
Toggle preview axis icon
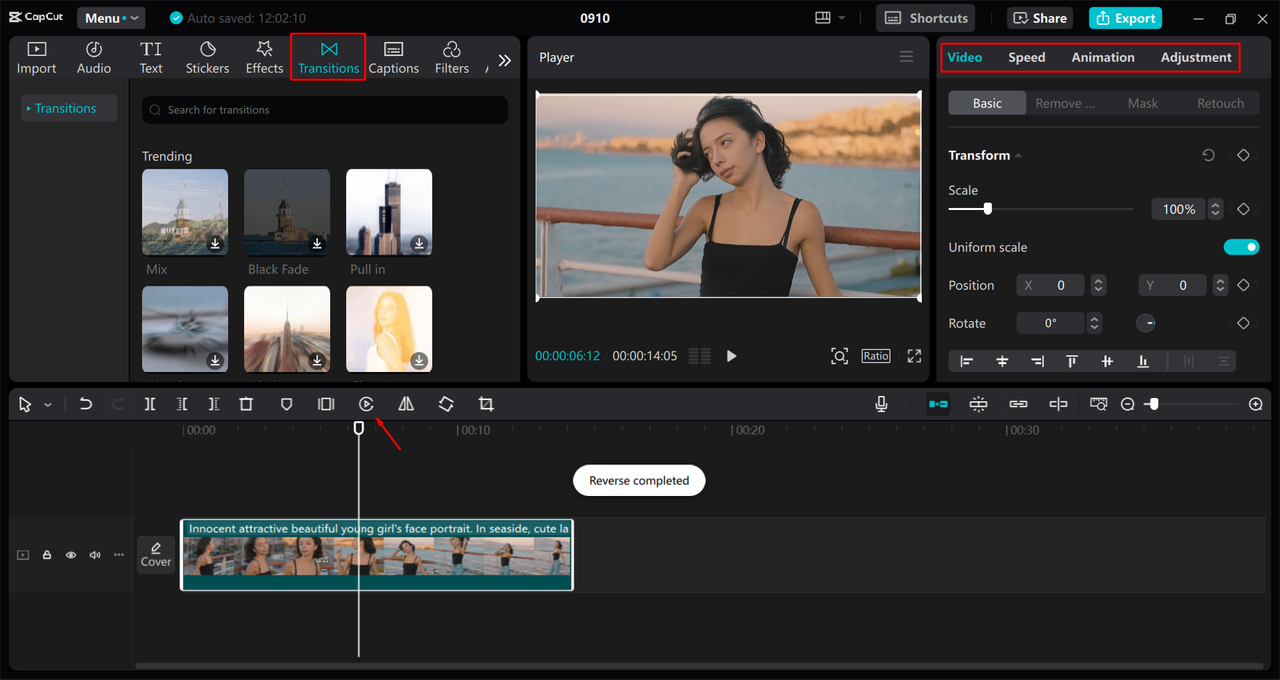click(1058, 404)
